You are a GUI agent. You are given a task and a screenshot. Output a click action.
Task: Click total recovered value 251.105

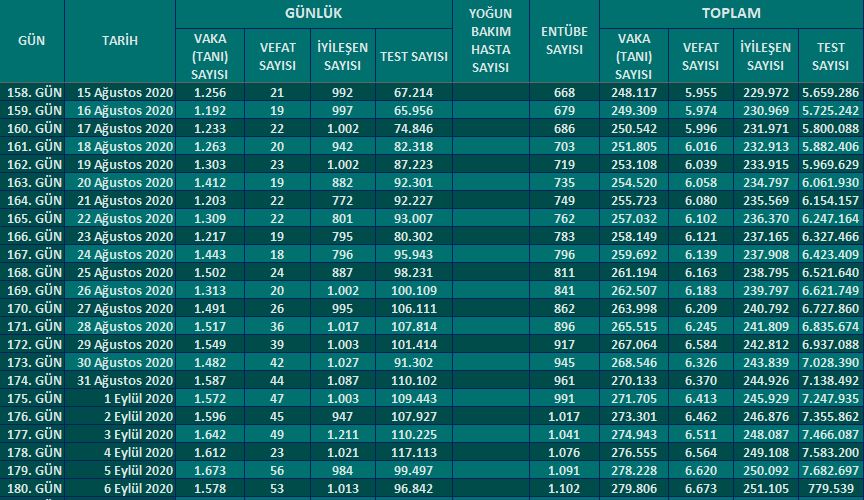coord(765,488)
